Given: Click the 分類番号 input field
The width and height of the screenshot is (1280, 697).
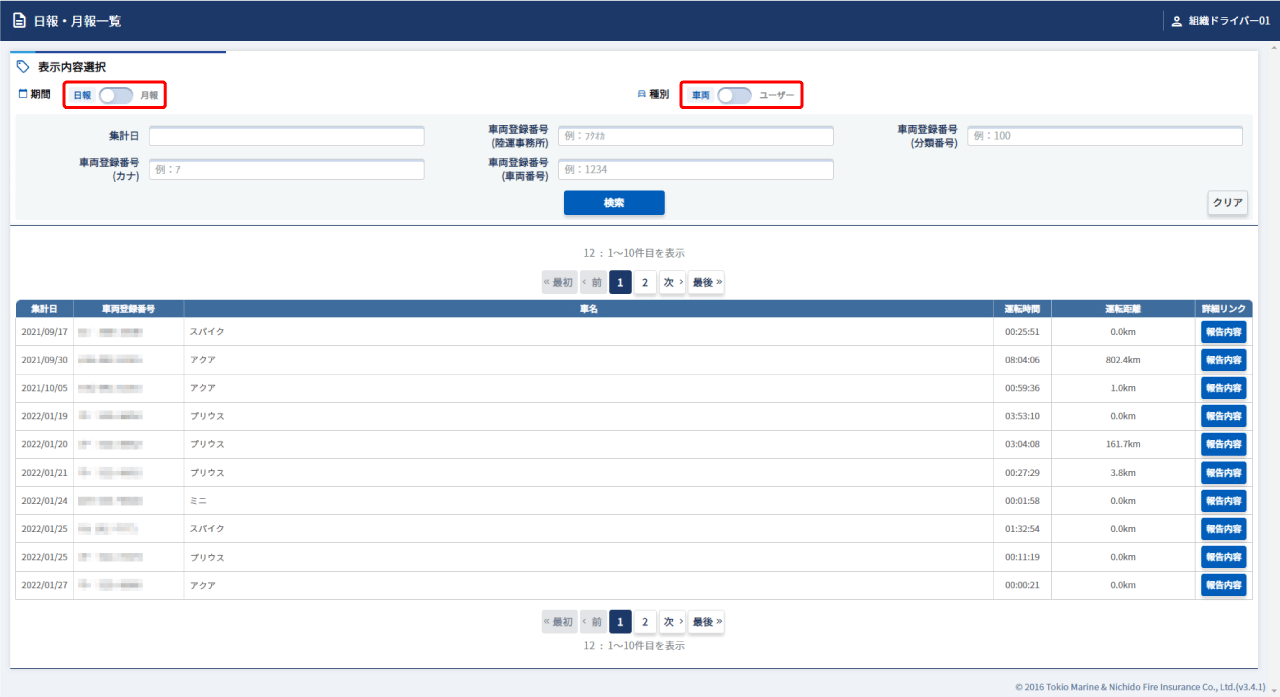Looking at the screenshot, I should pyautogui.click(x=1104, y=136).
